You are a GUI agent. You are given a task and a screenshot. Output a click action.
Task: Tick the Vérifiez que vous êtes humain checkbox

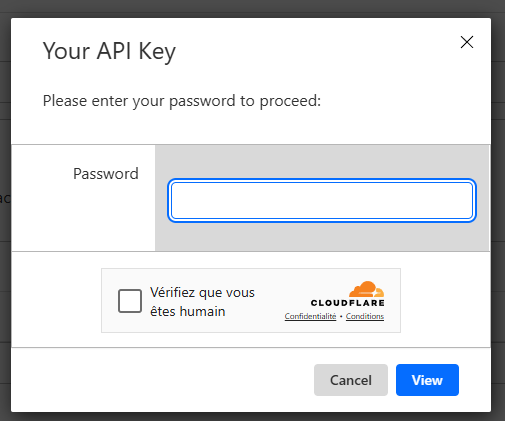[x=130, y=301]
